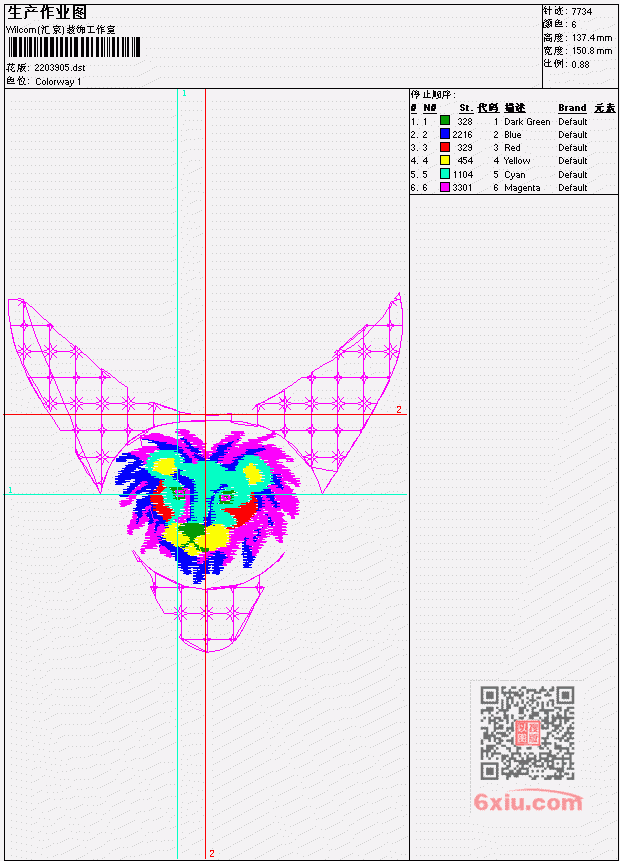Select the file name 2203905.dst
The width and height of the screenshot is (620, 861).
(x=59, y=68)
